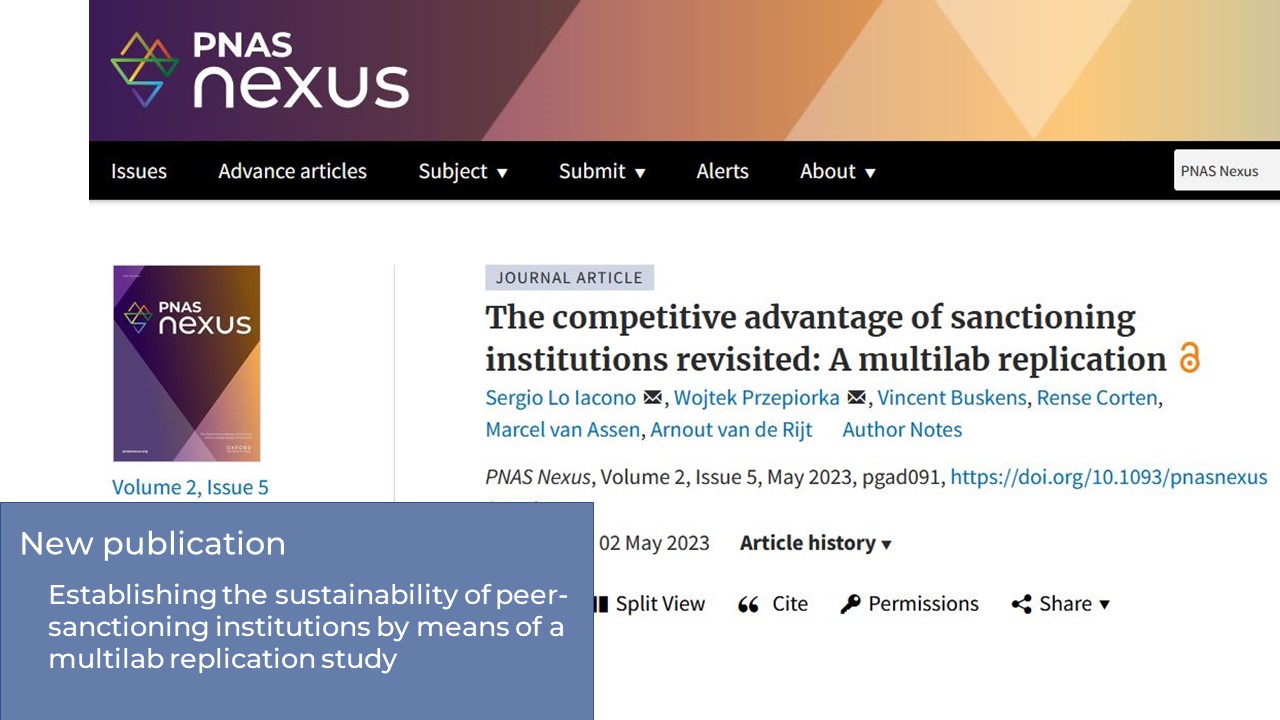This screenshot has width=1280, height=720.
Task: Click envelope icon after Wojtek Przepiorka
Action: (x=857, y=397)
